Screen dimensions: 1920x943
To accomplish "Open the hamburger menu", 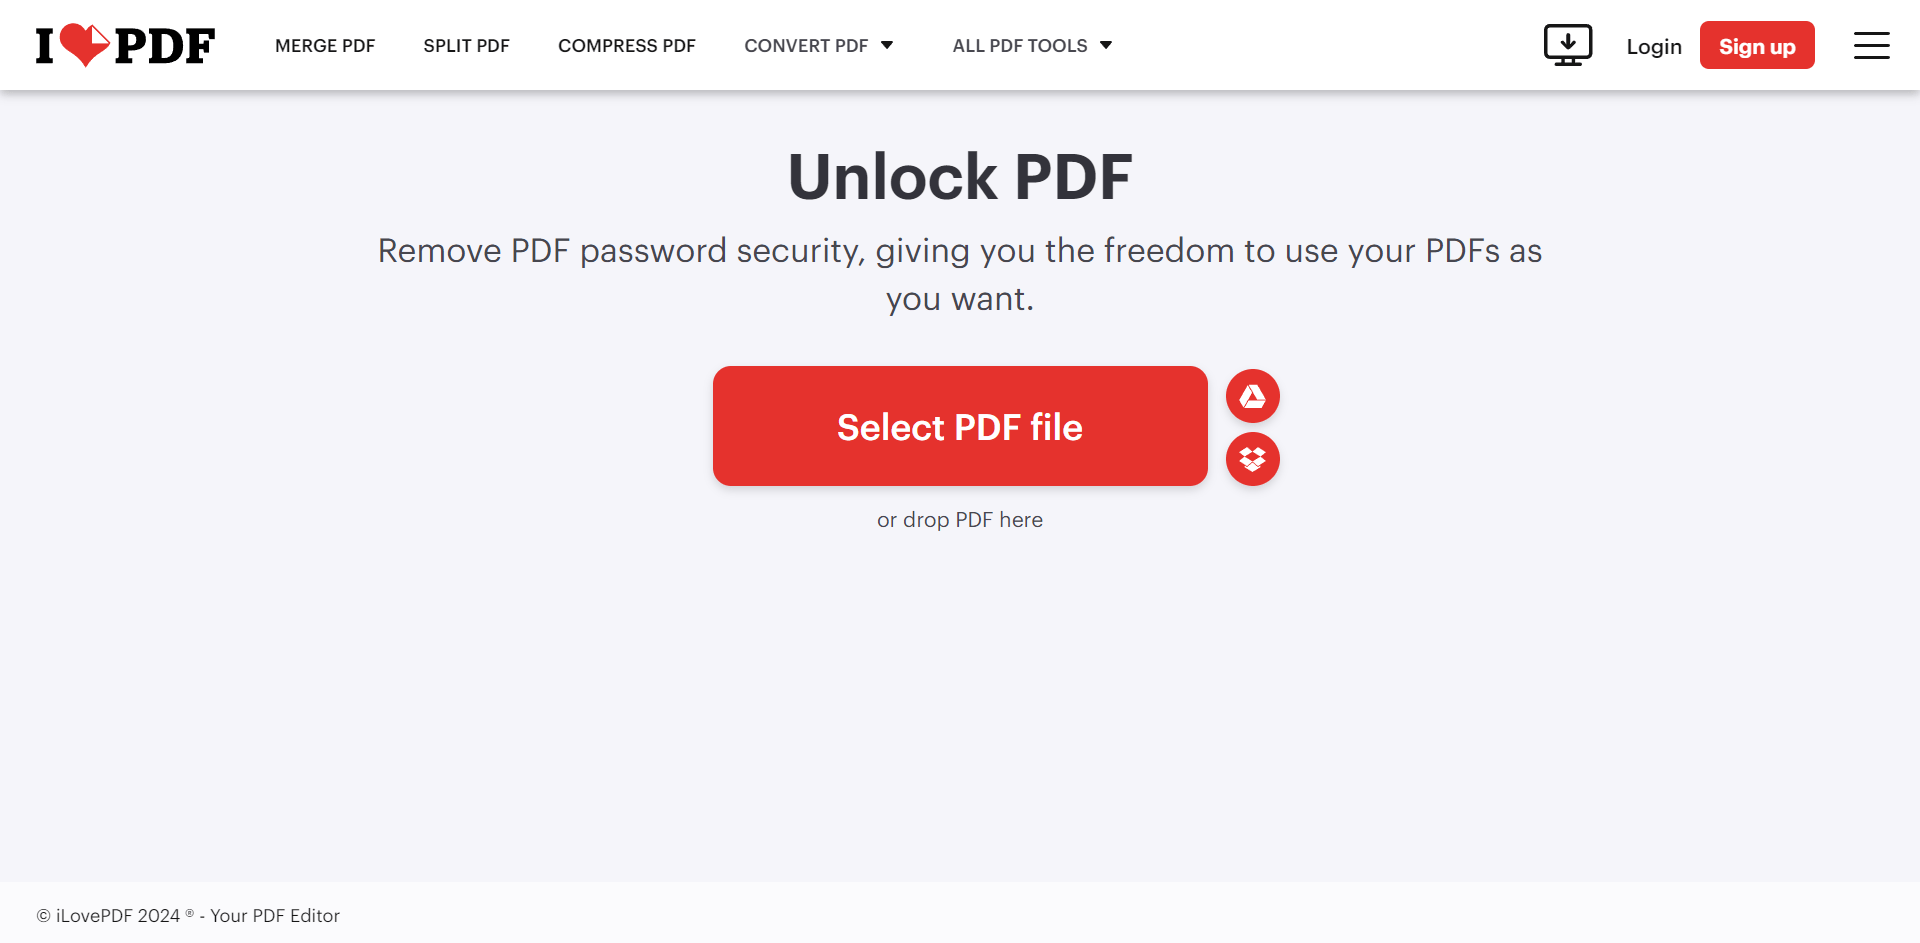I will coord(1872,45).
